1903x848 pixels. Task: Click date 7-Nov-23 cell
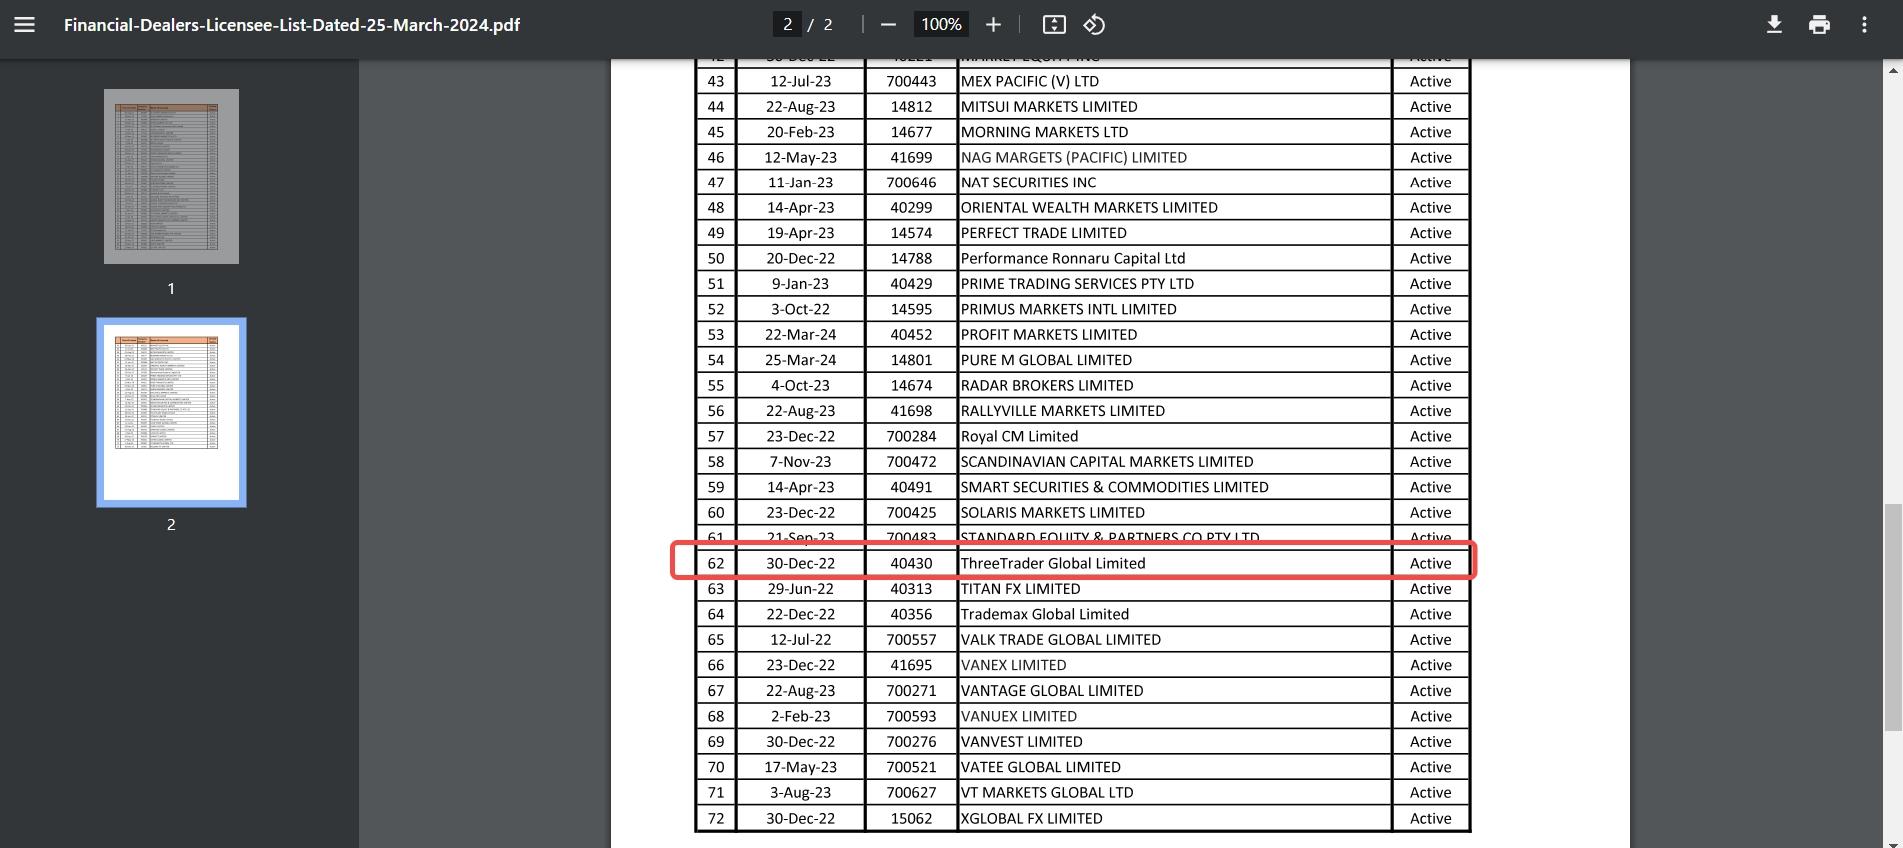pyautogui.click(x=801, y=462)
